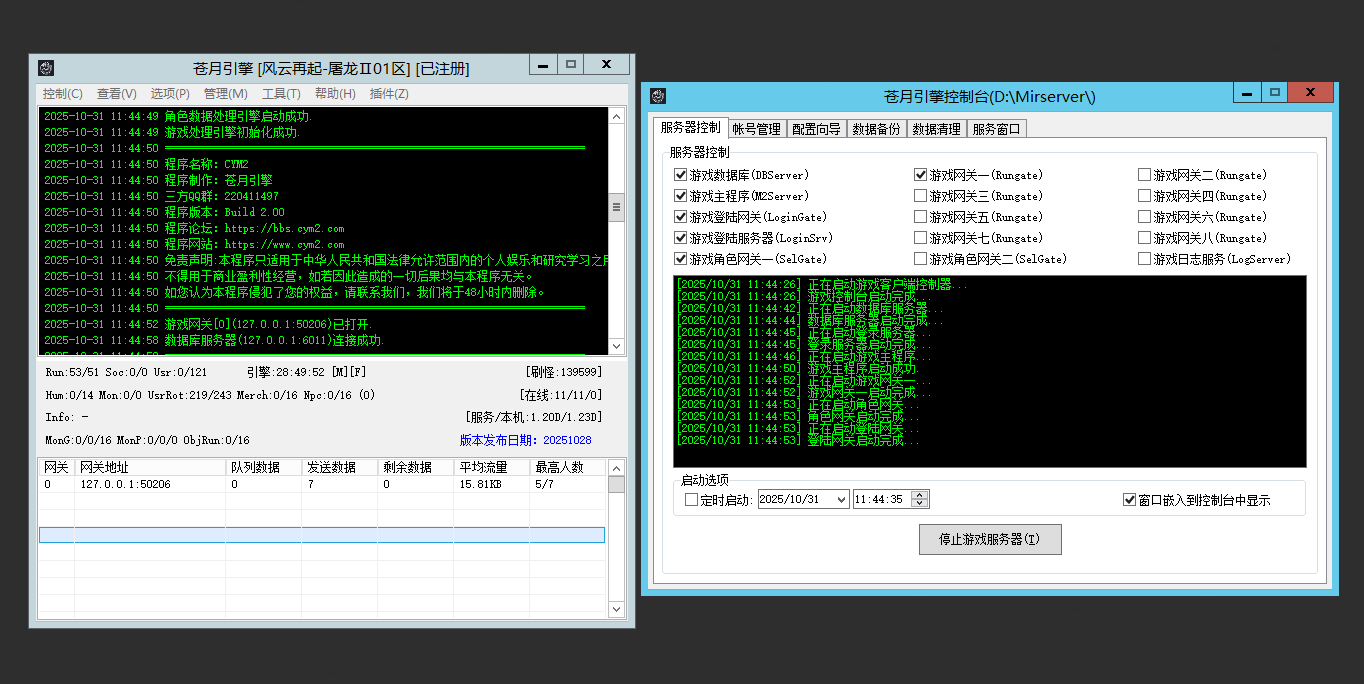The image size is (1364, 684).
Task: Click the gateway list scroll-up arrow
Action: (616, 468)
